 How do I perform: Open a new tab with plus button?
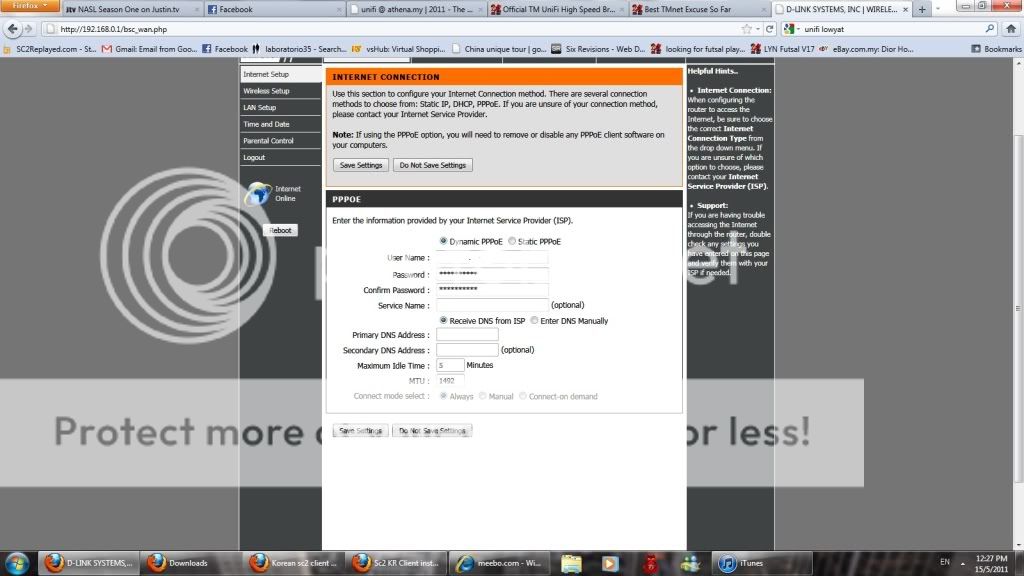922,9
